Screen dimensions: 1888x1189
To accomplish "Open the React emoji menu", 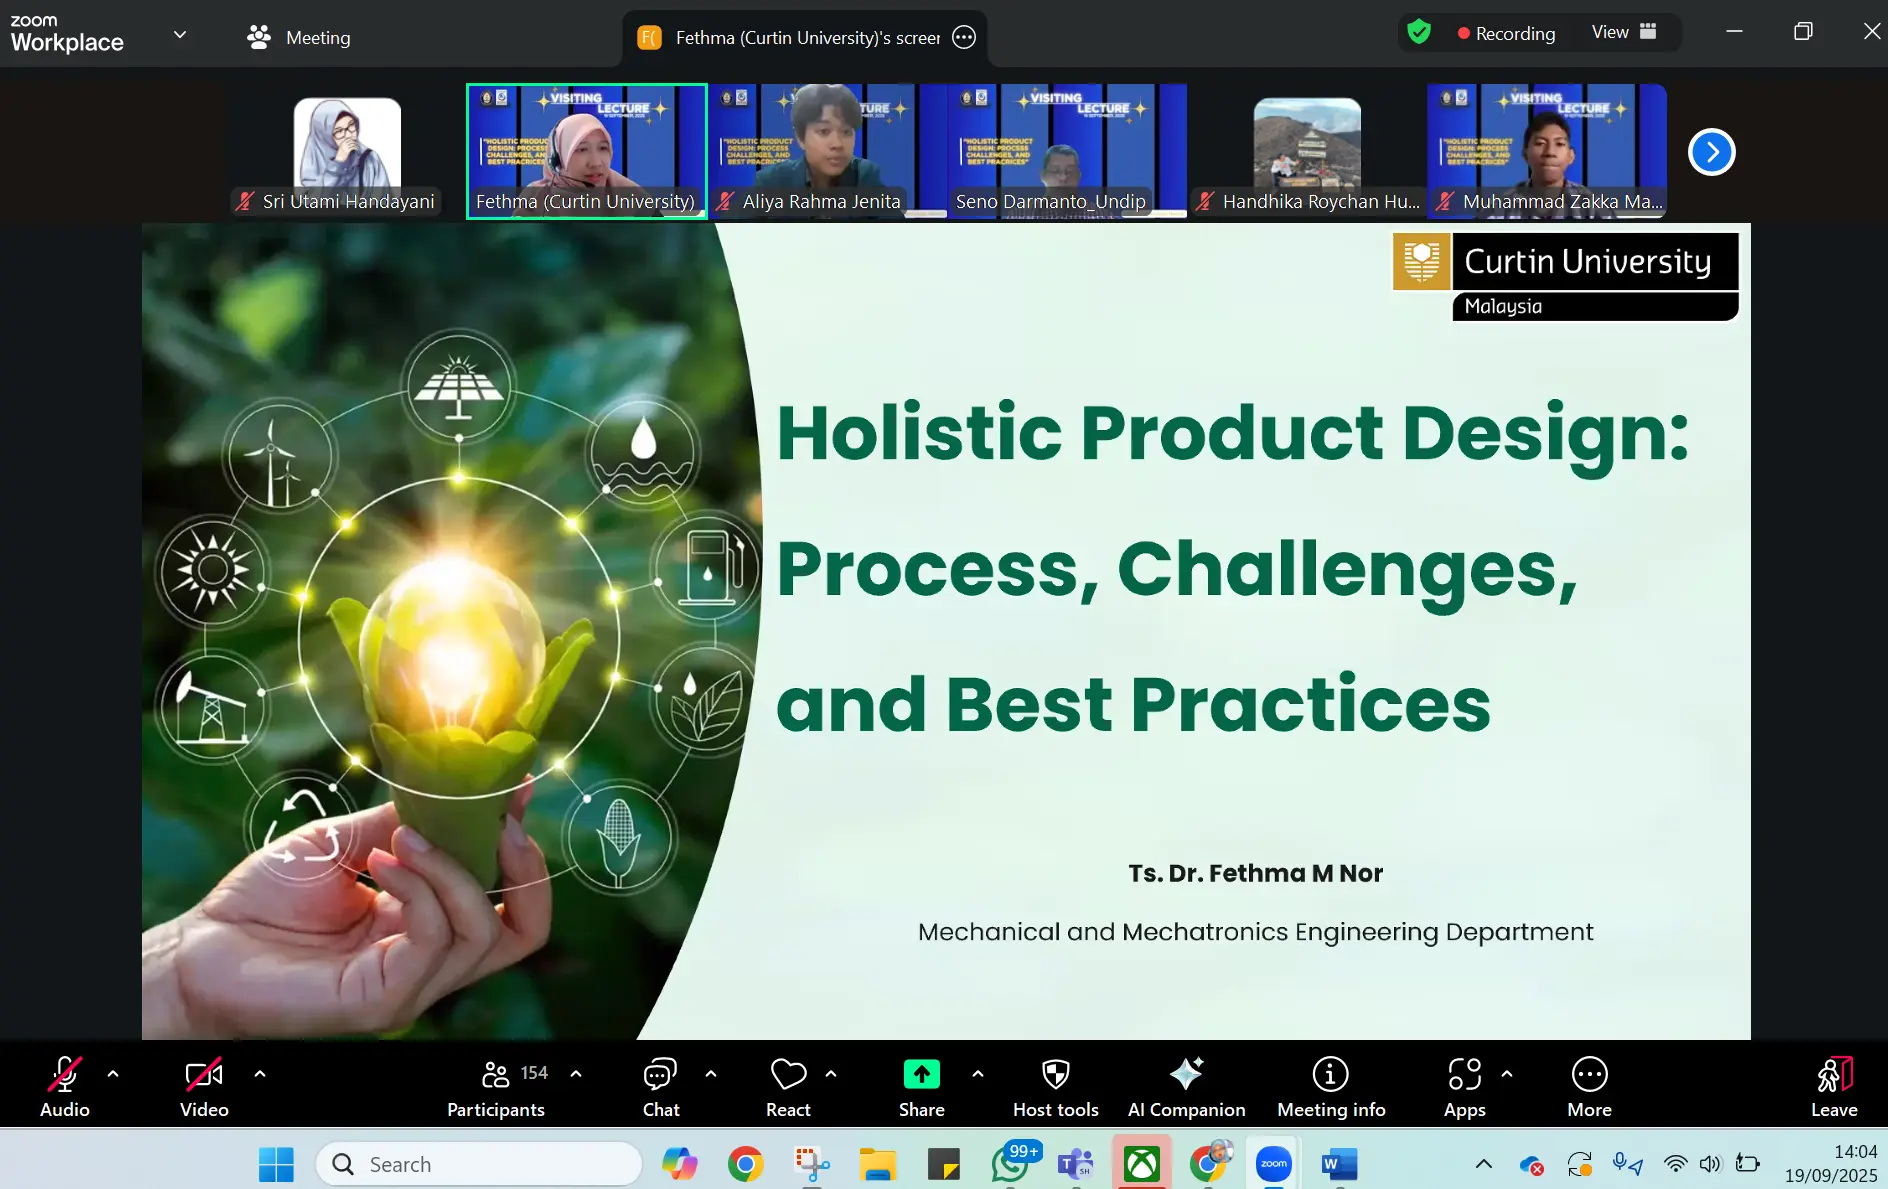I will pos(788,1086).
